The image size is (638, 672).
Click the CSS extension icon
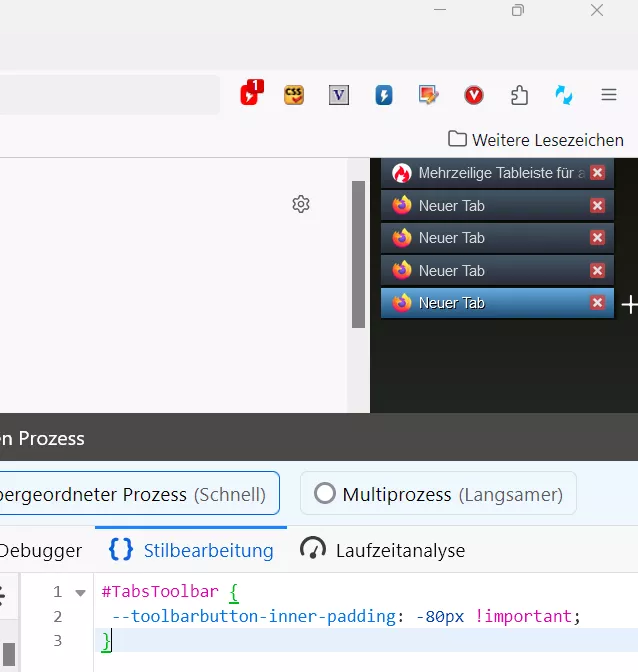click(x=294, y=95)
